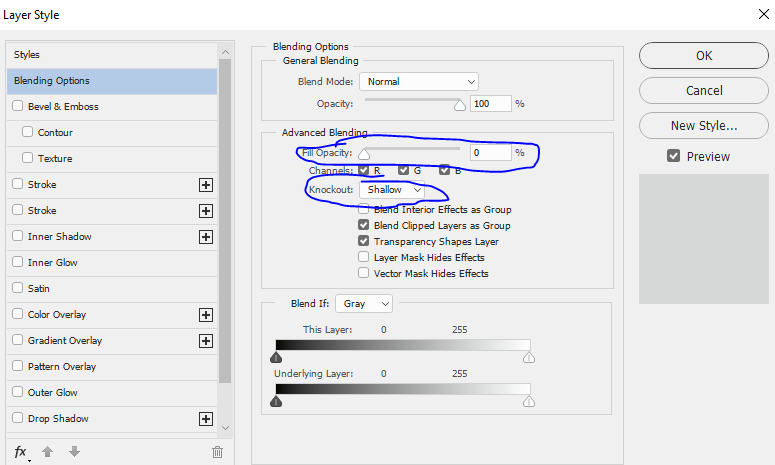
Task: Click the styles list scroll down arrow
Action: [225, 428]
